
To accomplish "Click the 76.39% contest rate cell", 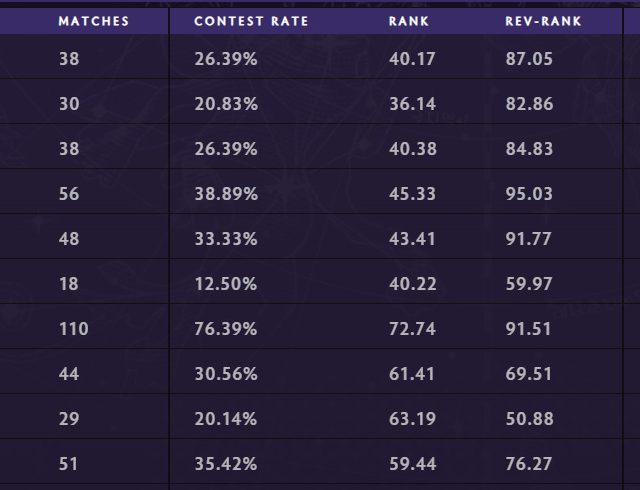I will click(x=226, y=329).
